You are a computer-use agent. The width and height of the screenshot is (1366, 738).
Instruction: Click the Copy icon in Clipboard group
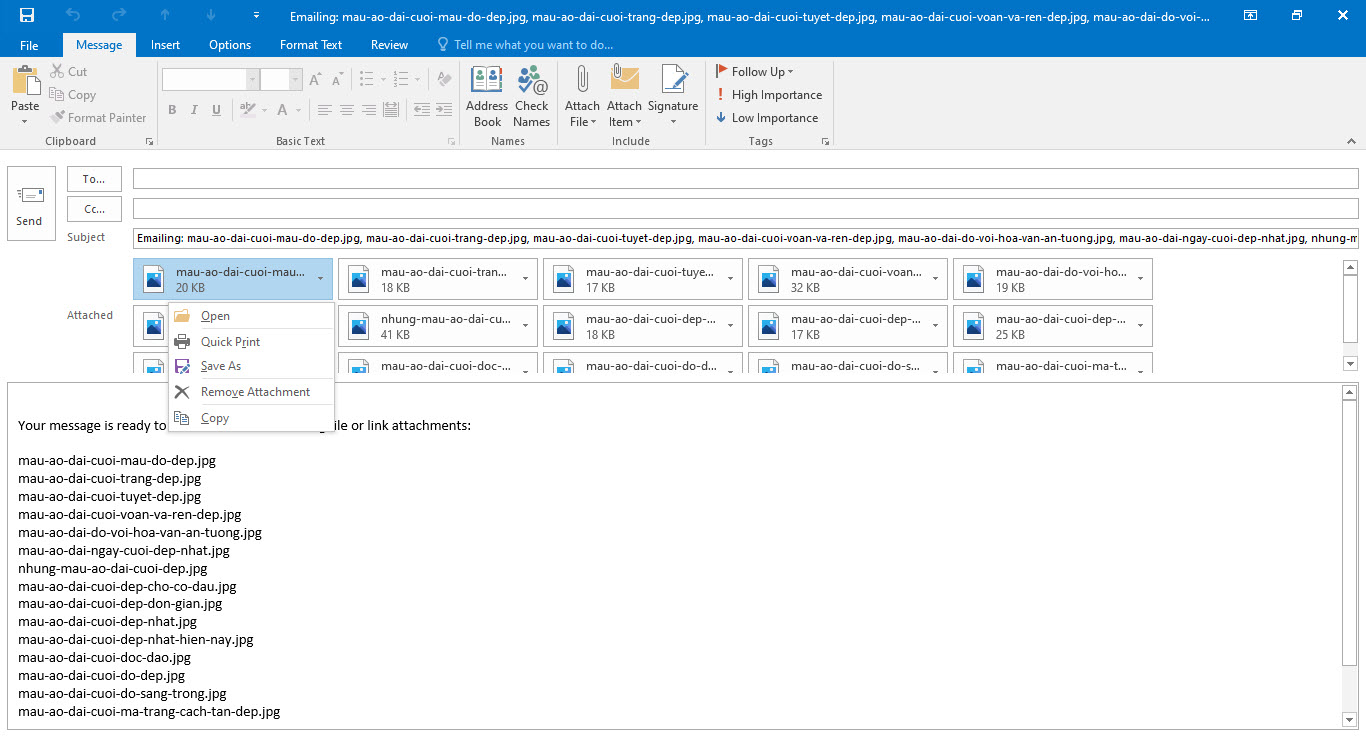(57, 95)
